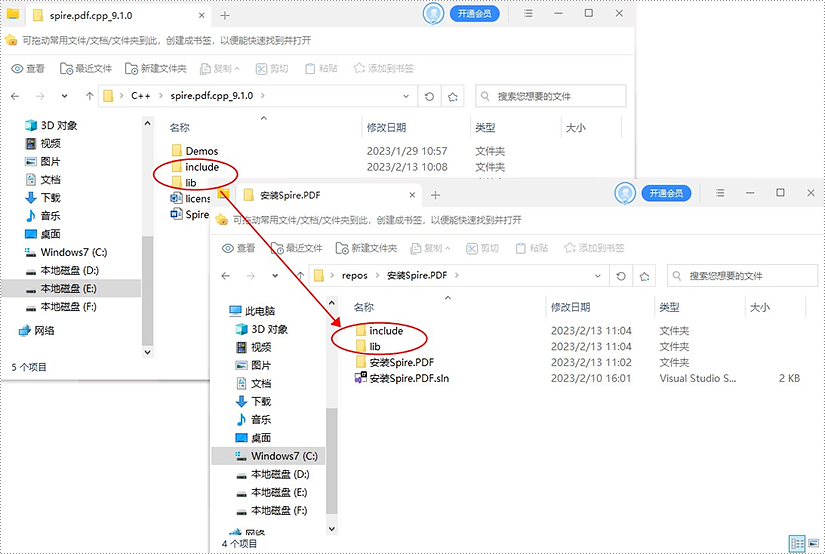Click 新建文件夹 in the 安装Spire.PDF window
This screenshot has height=554, width=825.
coord(366,248)
